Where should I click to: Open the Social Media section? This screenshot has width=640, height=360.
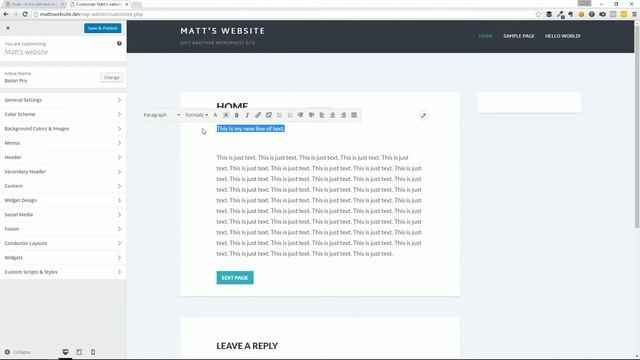pos(63,214)
